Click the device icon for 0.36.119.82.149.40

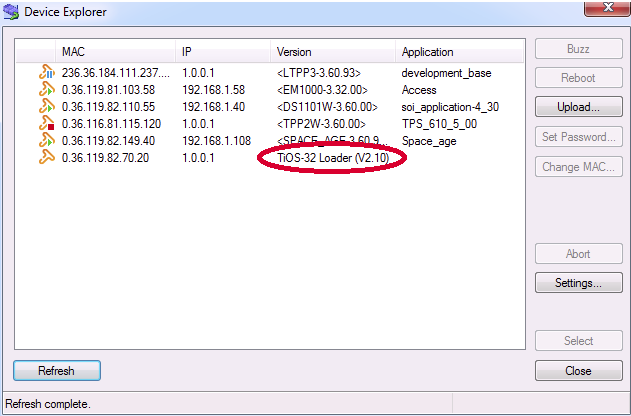(x=45, y=141)
